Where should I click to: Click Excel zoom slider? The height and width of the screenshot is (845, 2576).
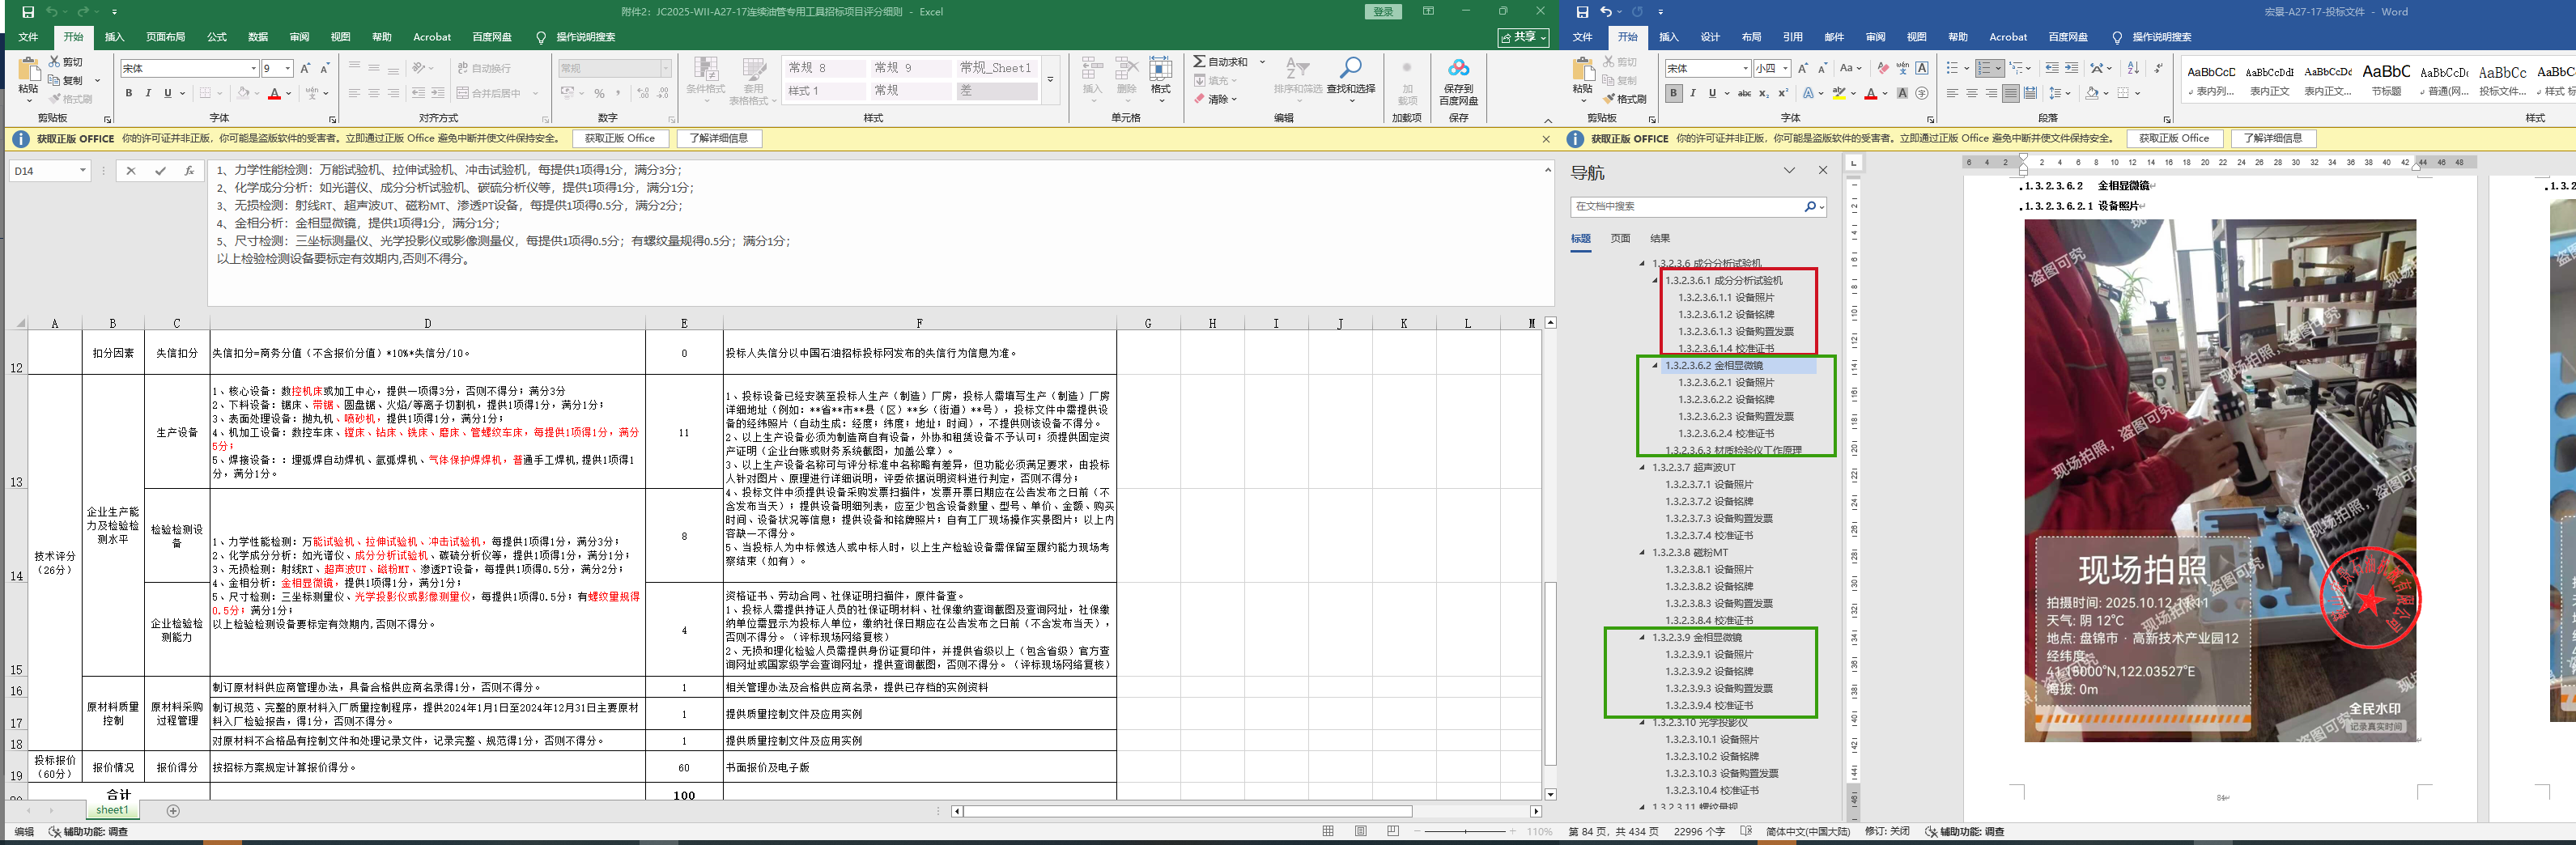pyautogui.click(x=1466, y=831)
